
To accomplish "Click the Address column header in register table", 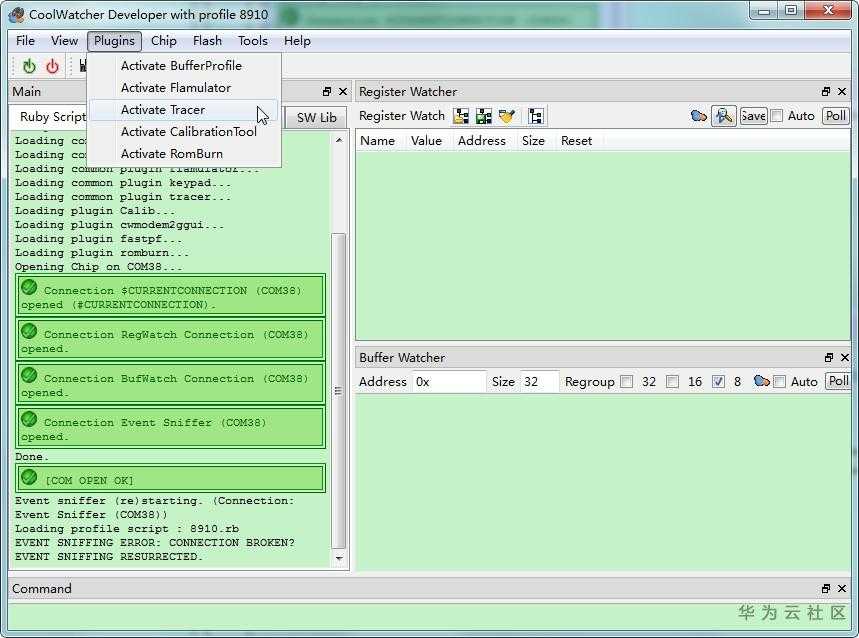I will click(482, 141).
